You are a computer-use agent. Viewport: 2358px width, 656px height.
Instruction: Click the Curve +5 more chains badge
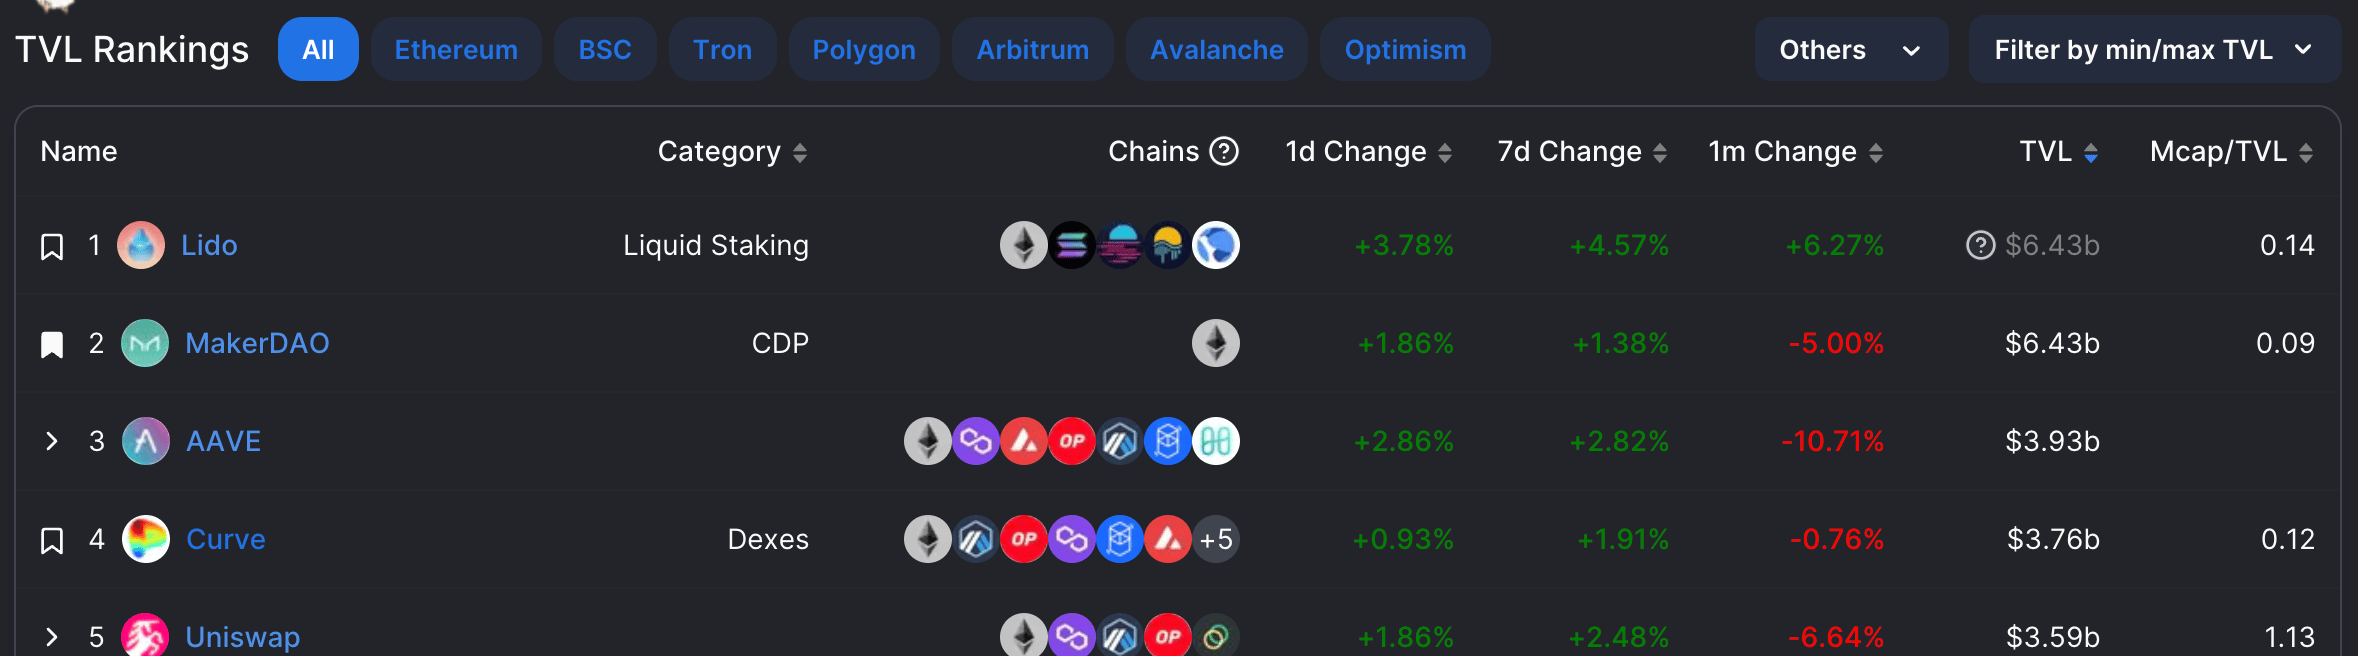click(x=1216, y=539)
